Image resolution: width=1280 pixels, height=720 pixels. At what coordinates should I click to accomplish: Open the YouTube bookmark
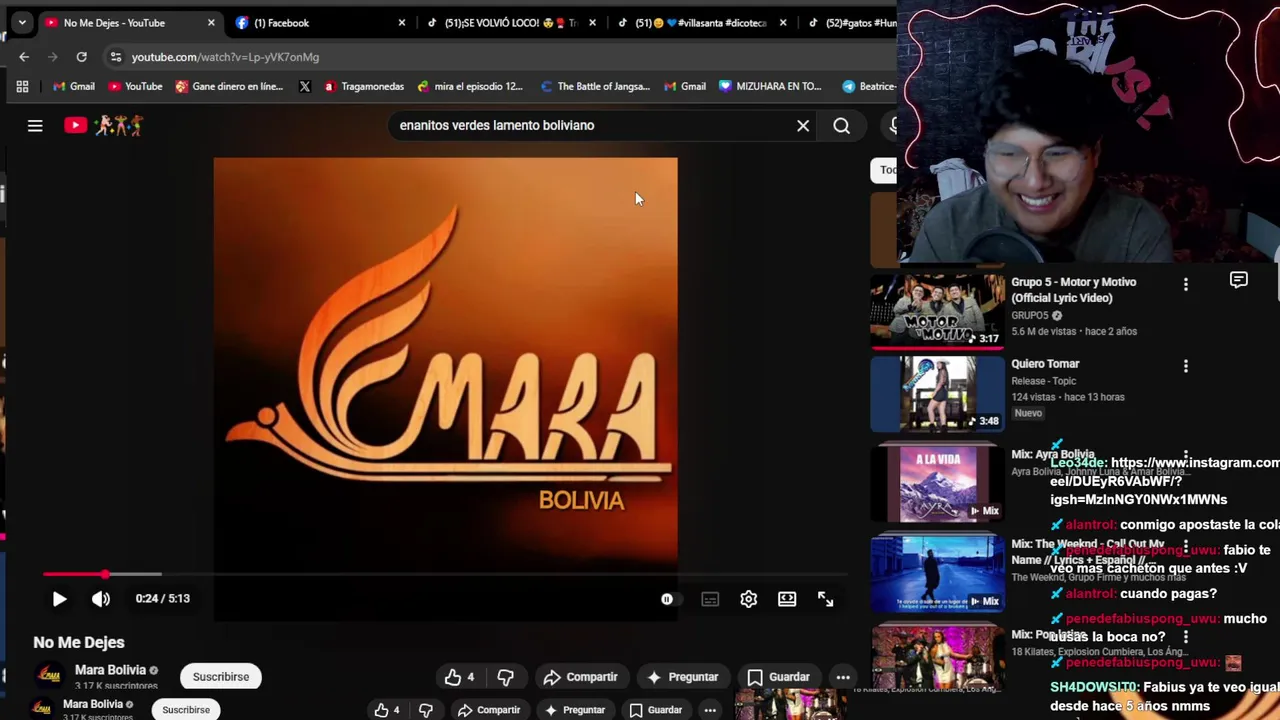pos(135,87)
